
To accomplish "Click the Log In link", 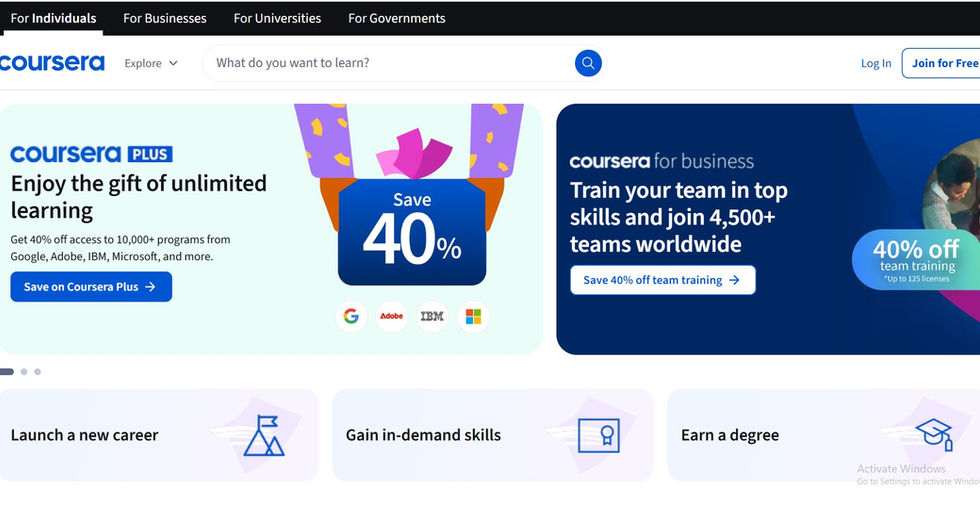I will tap(876, 63).
